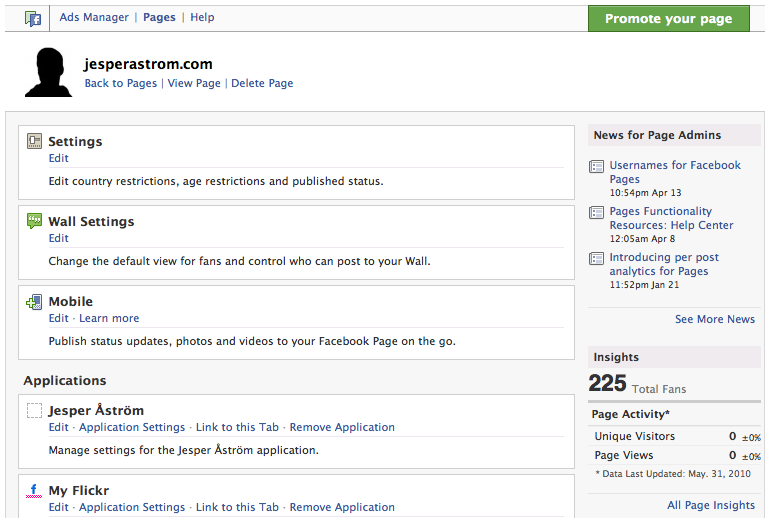Screen dimensions: 775x518
Task: Click the jesperastrom.com page title
Action: coord(148,64)
